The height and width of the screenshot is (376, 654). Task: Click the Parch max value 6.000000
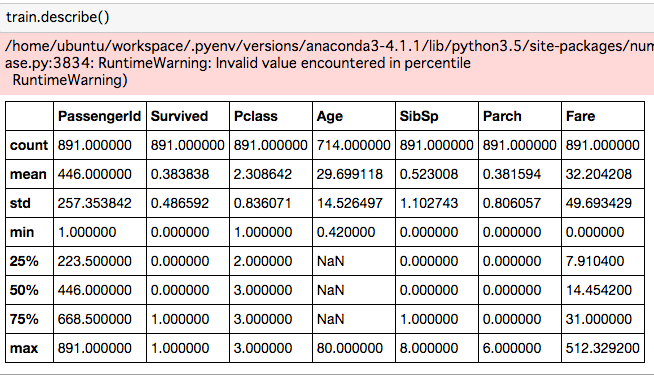click(x=512, y=348)
